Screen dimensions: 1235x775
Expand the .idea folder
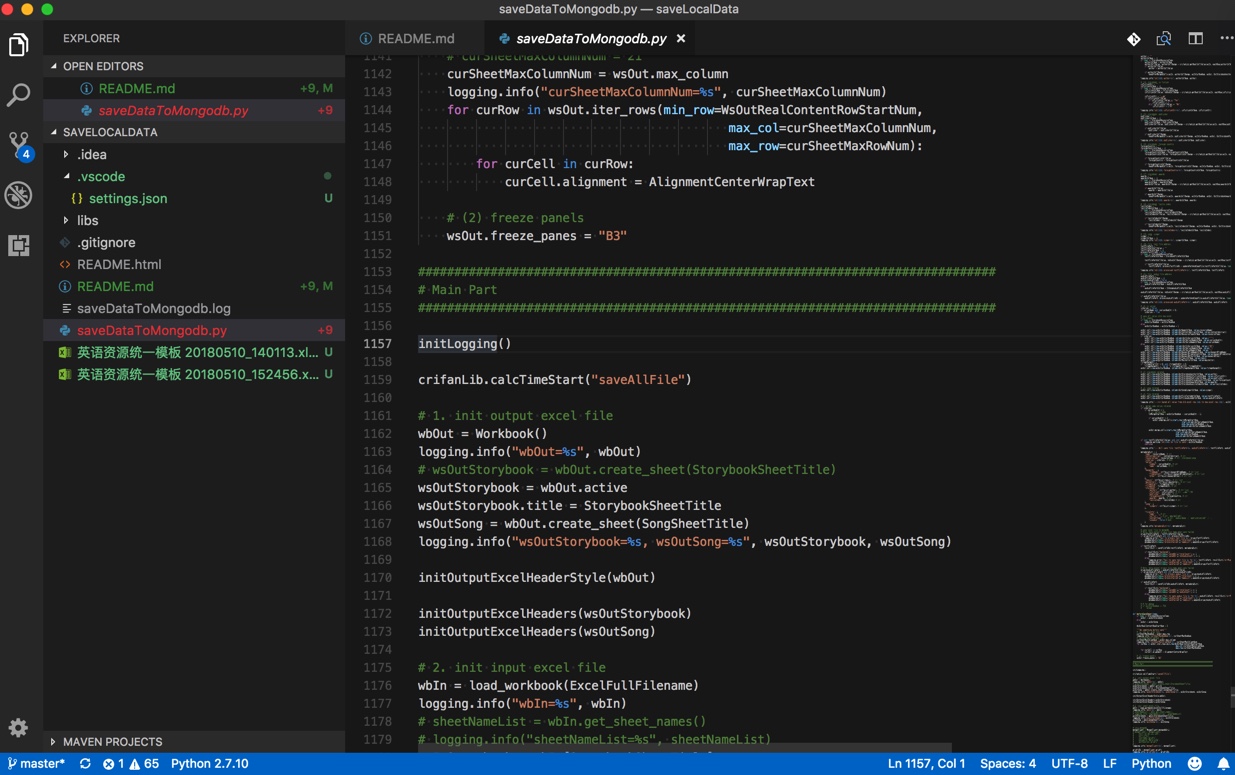(x=91, y=154)
